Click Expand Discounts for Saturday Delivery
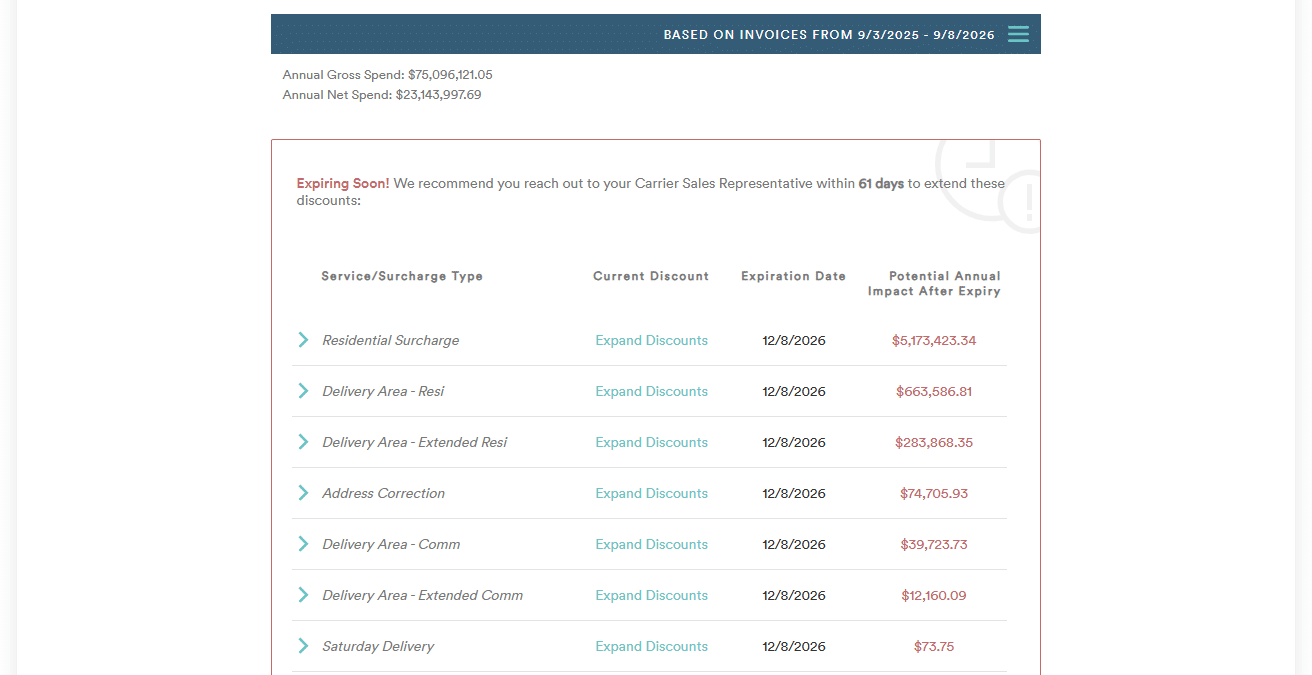The height and width of the screenshot is (675, 1312). coord(651,646)
